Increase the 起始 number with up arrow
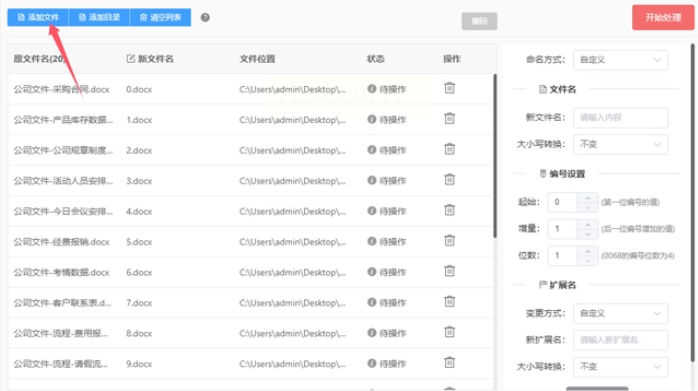Screen dimensions: 698x391 588,198
